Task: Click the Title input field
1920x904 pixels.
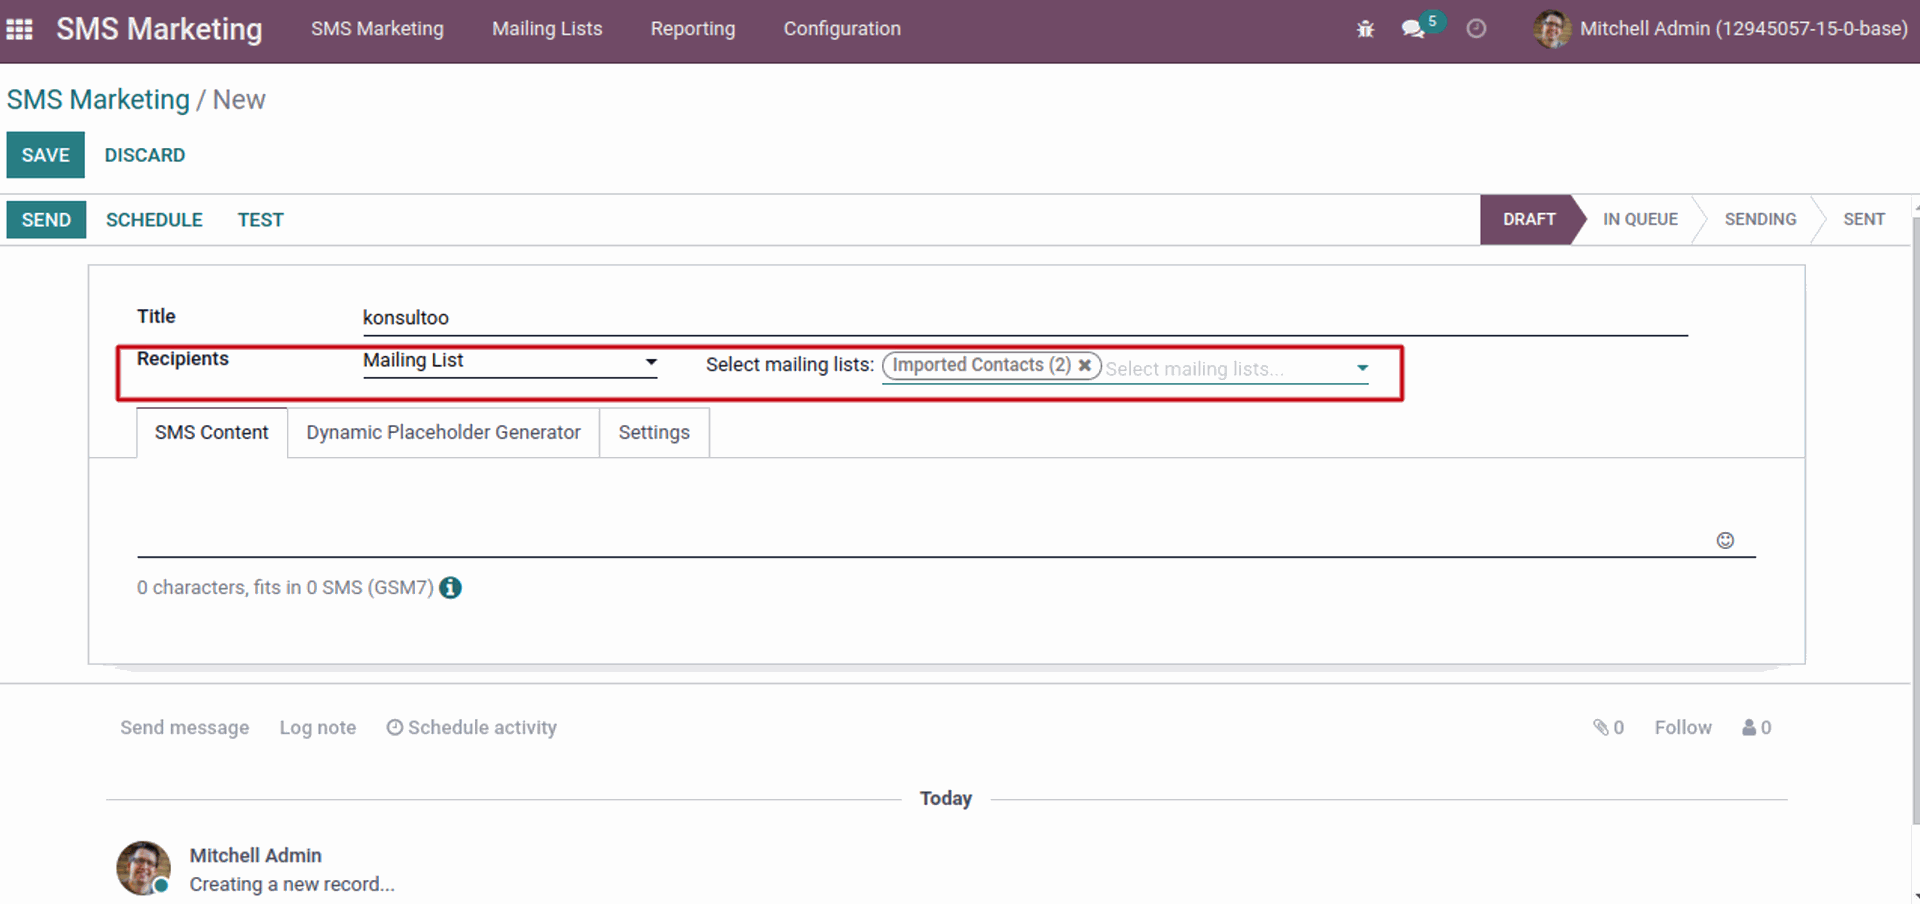Action: [1025, 318]
